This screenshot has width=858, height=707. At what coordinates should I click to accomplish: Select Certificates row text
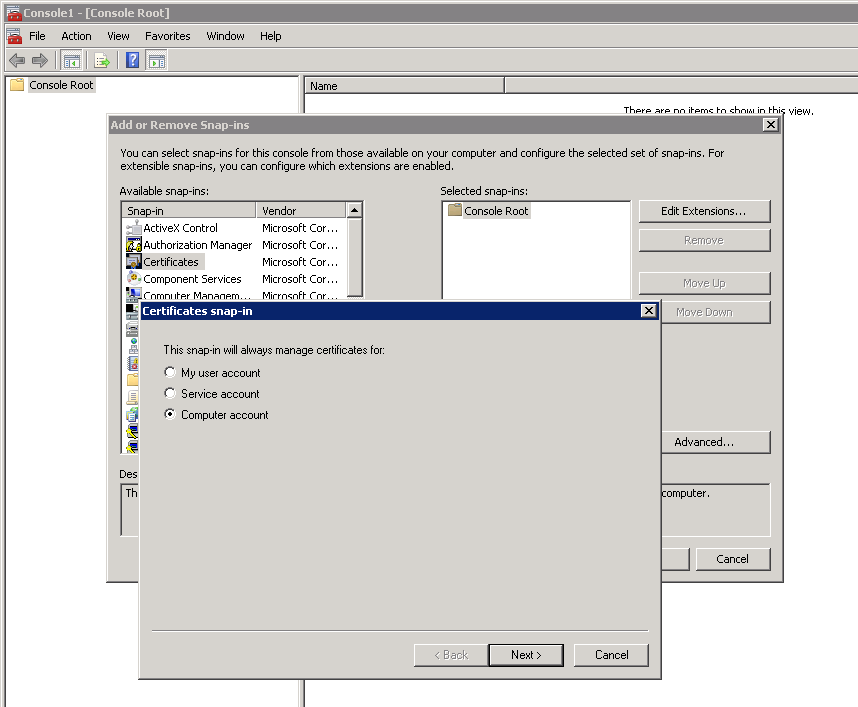coord(171,262)
